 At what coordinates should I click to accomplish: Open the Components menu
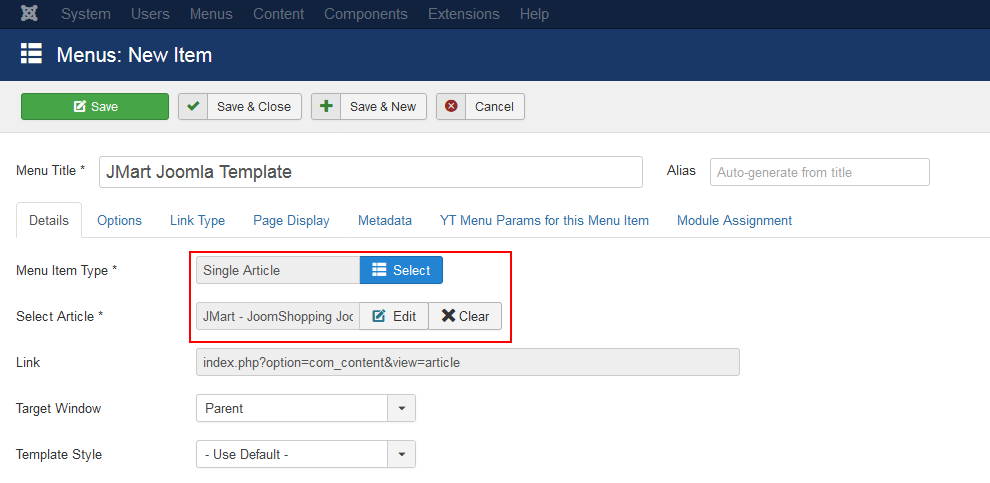pos(366,14)
